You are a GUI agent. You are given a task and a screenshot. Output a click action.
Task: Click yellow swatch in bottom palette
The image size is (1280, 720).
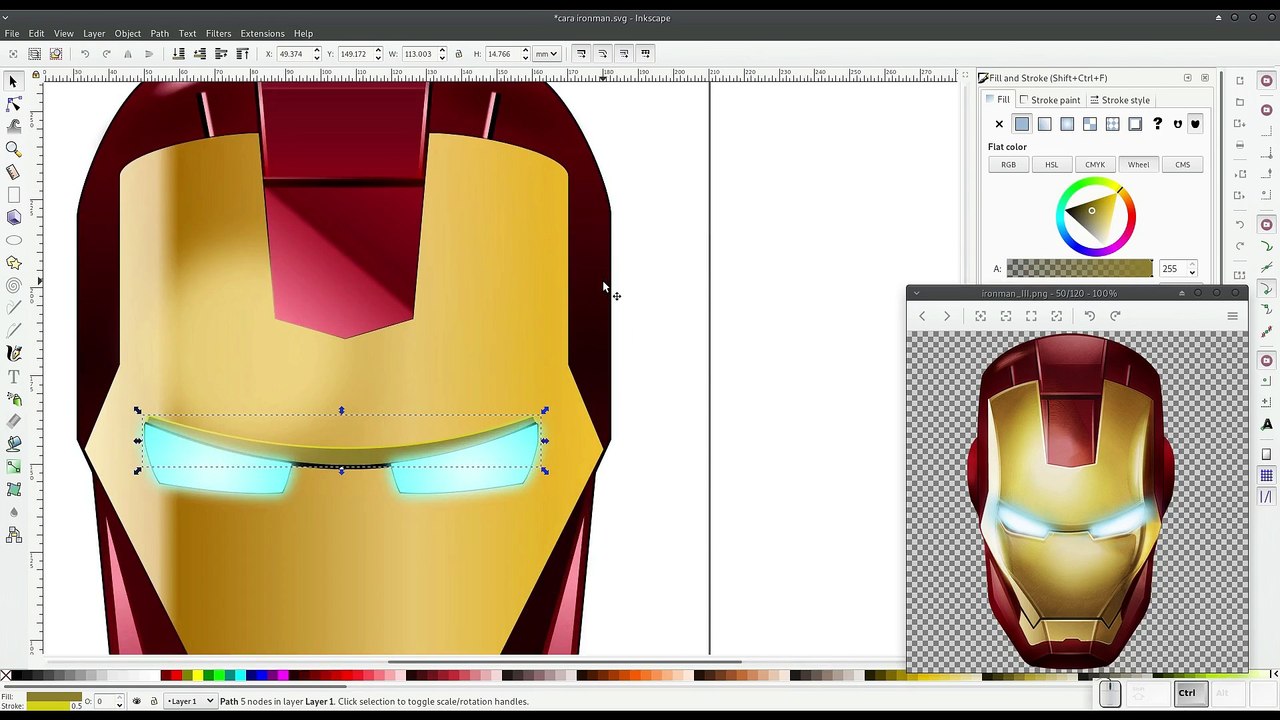197,676
